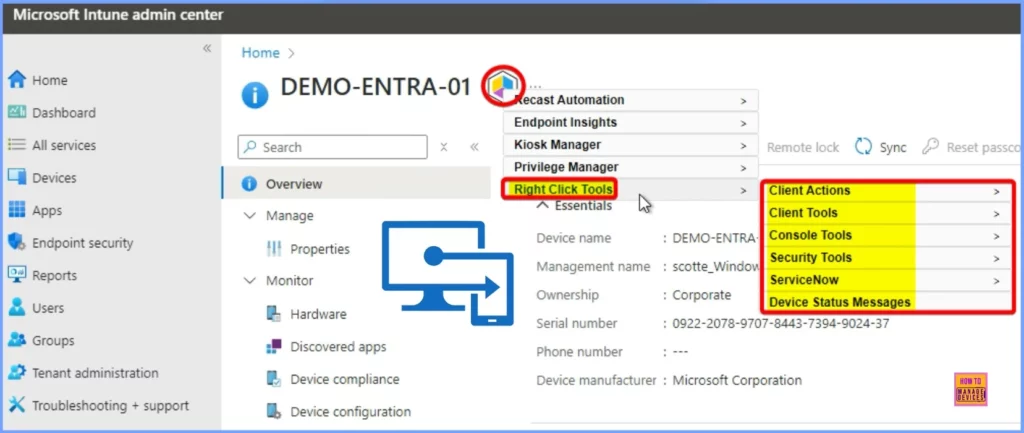The image size is (1024, 433).
Task: Click the Remote lock button
Action: click(x=803, y=148)
